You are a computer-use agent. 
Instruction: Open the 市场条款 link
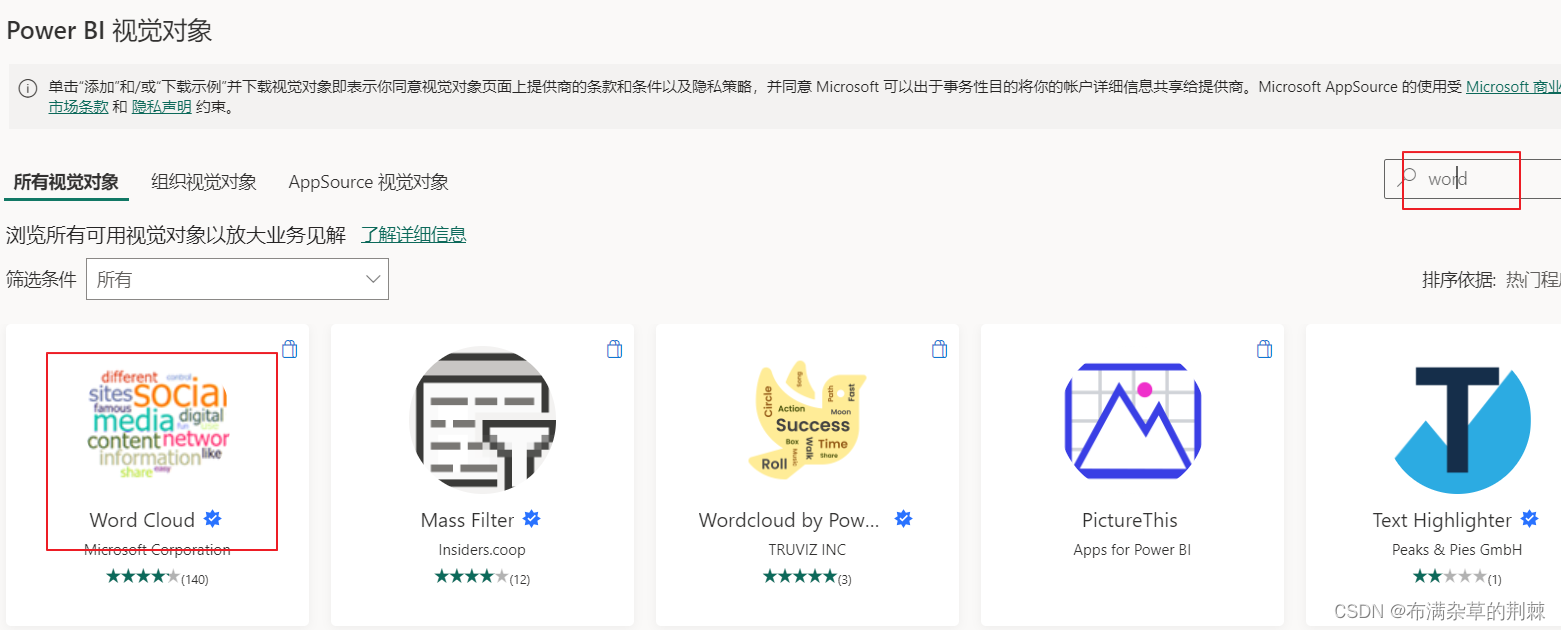pos(78,106)
